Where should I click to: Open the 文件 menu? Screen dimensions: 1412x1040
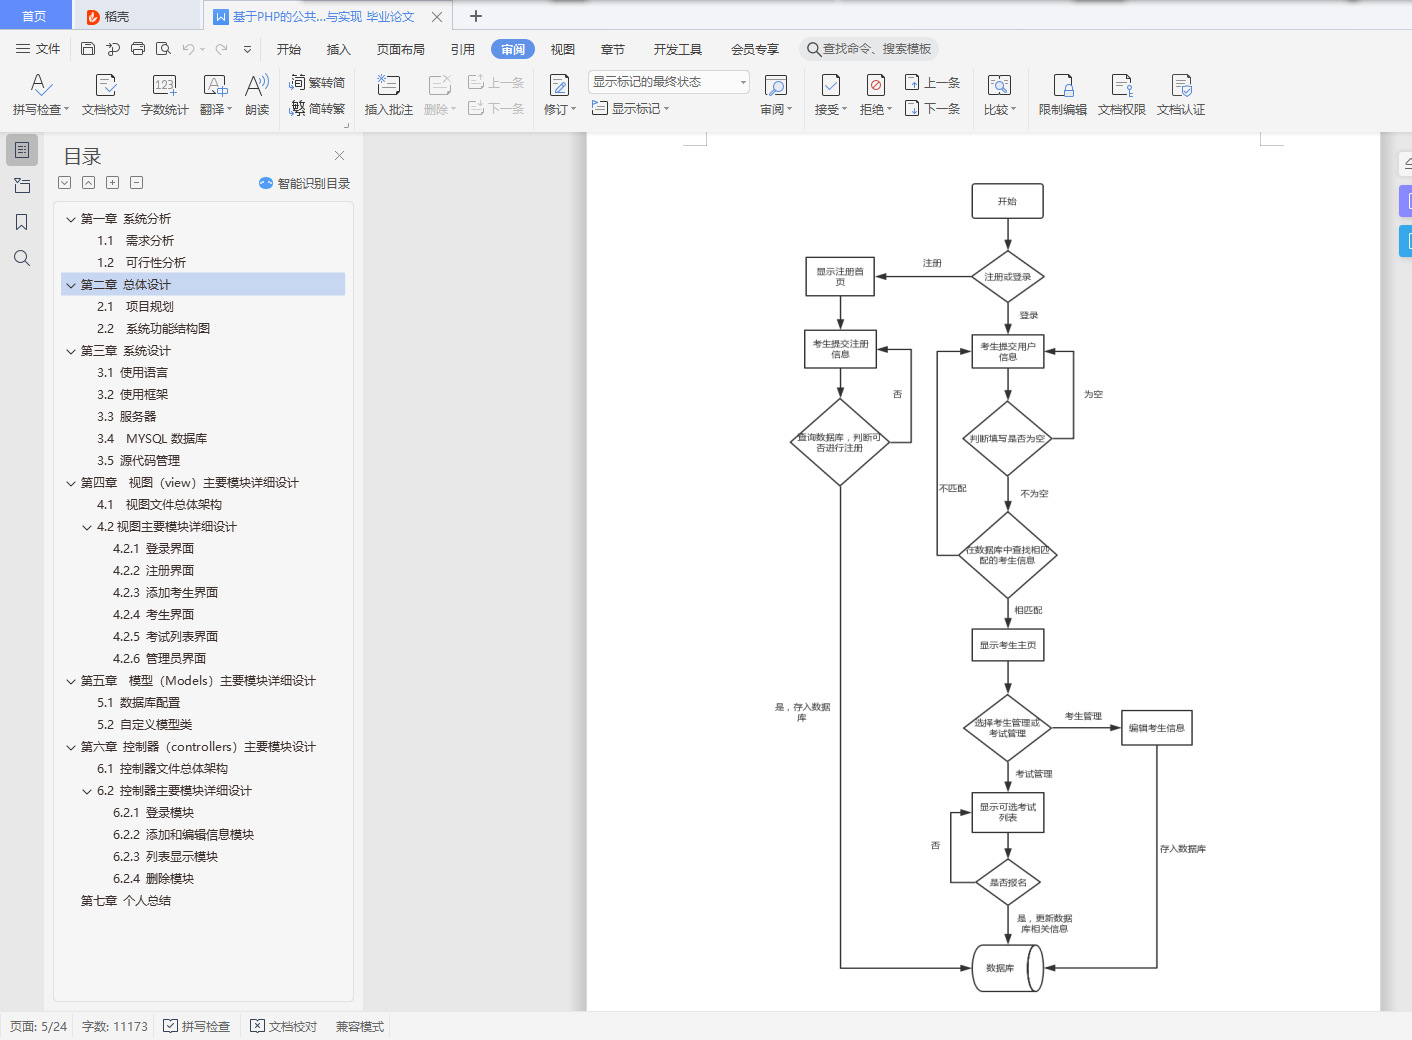38,49
